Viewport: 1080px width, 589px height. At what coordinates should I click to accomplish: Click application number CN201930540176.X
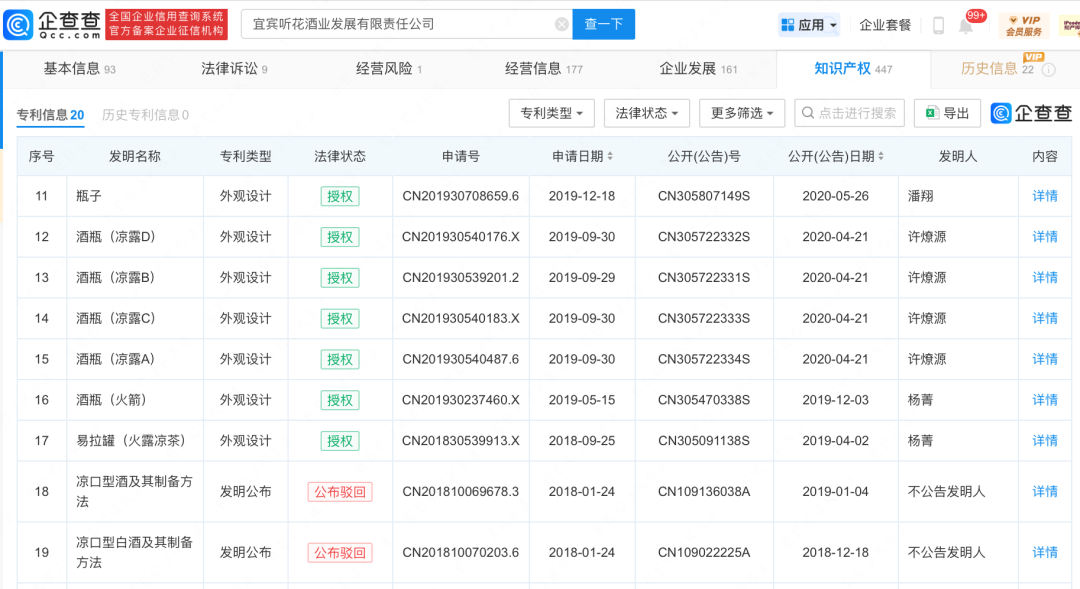coord(461,237)
